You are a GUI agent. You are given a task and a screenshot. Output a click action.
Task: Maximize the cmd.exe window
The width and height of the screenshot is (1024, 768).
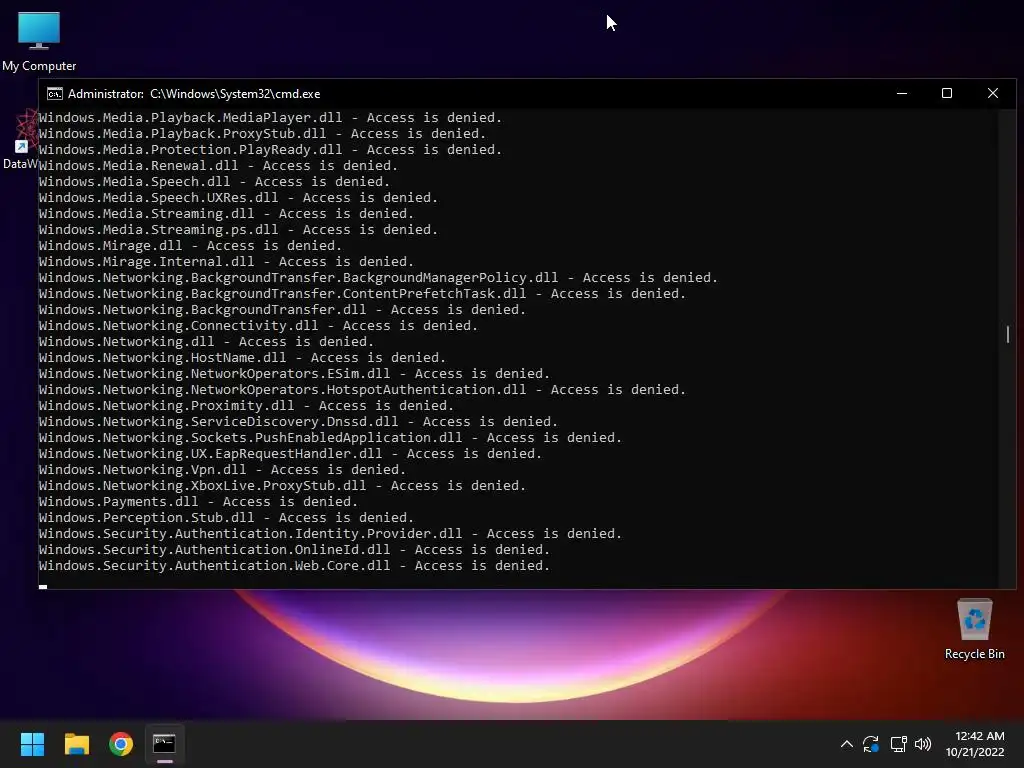click(x=947, y=93)
